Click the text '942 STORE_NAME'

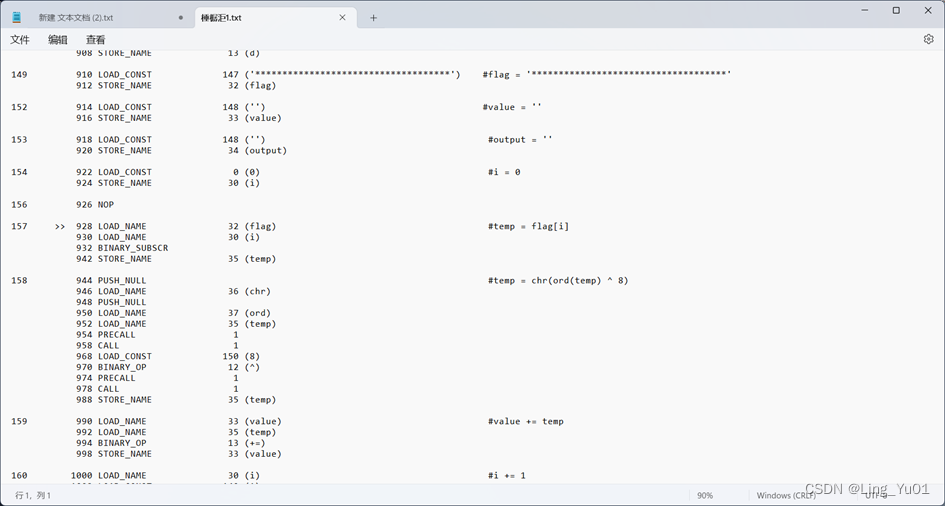114,259
